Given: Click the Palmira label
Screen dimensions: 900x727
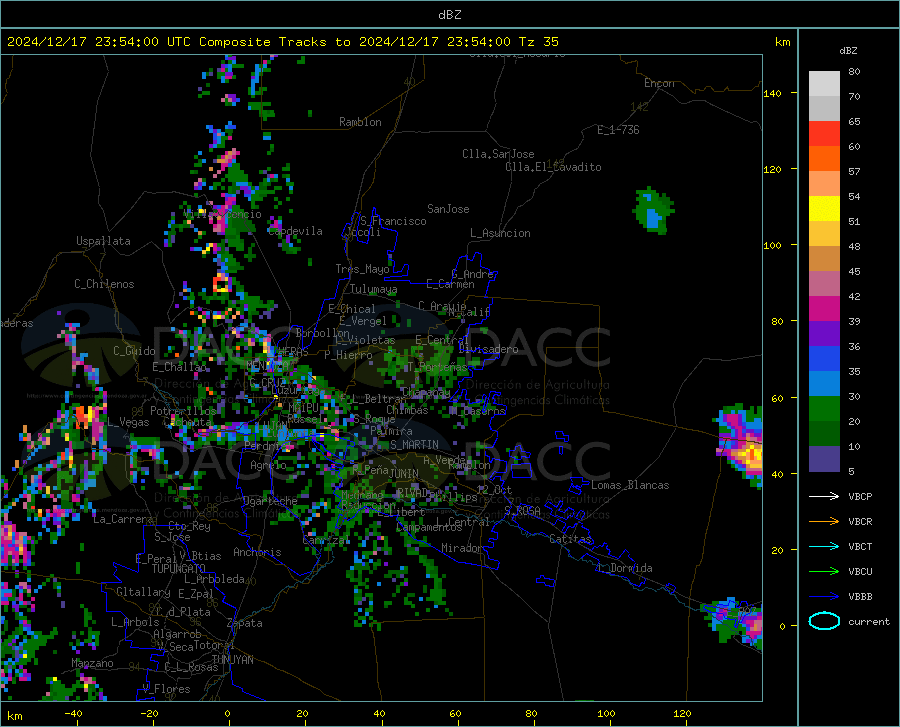Looking at the screenshot, I should click(391, 430).
